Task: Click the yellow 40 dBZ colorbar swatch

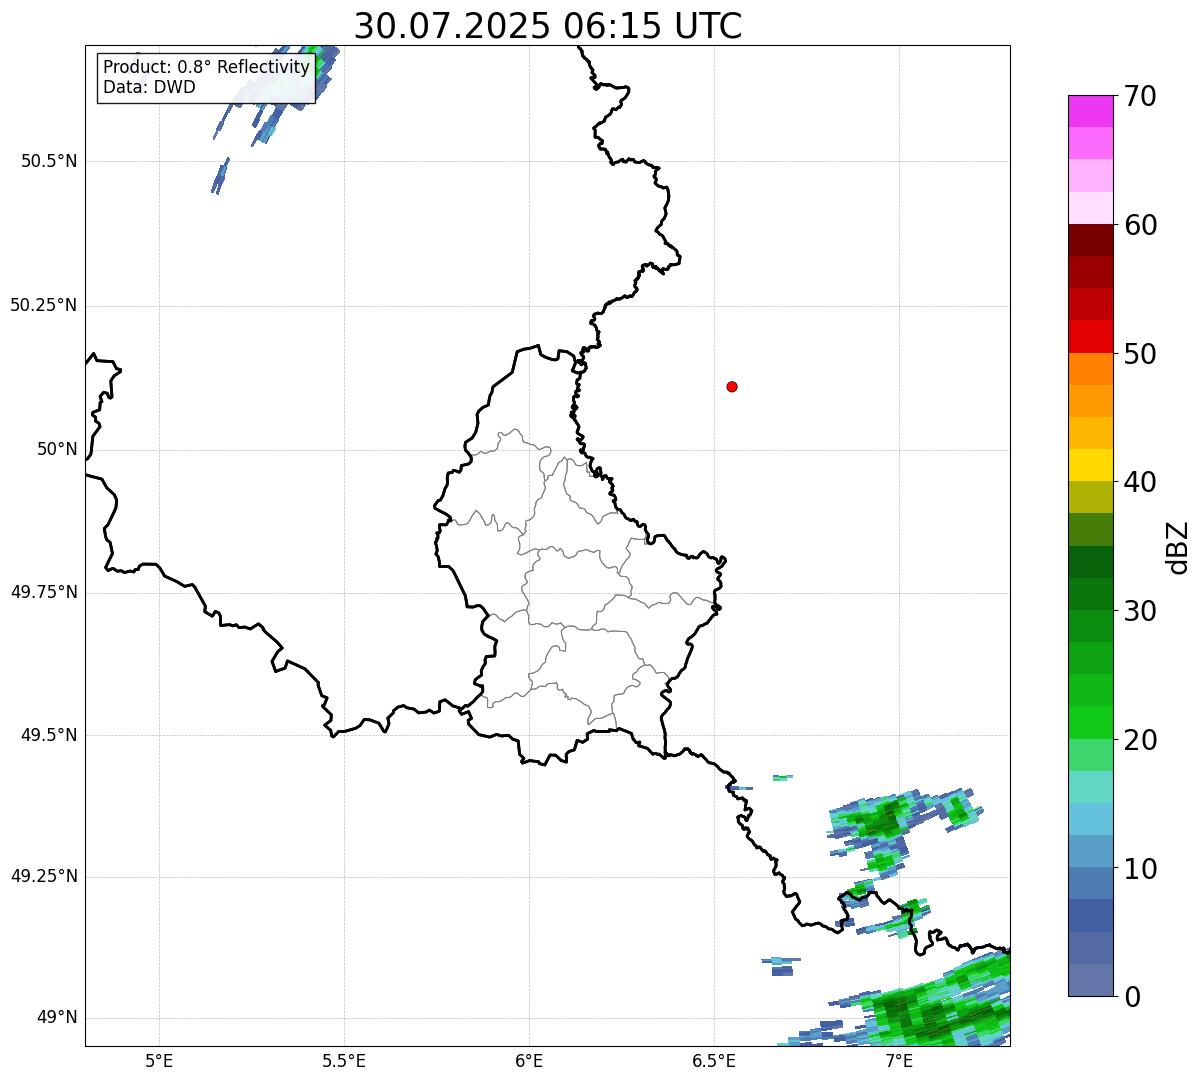Action: (x=1091, y=465)
